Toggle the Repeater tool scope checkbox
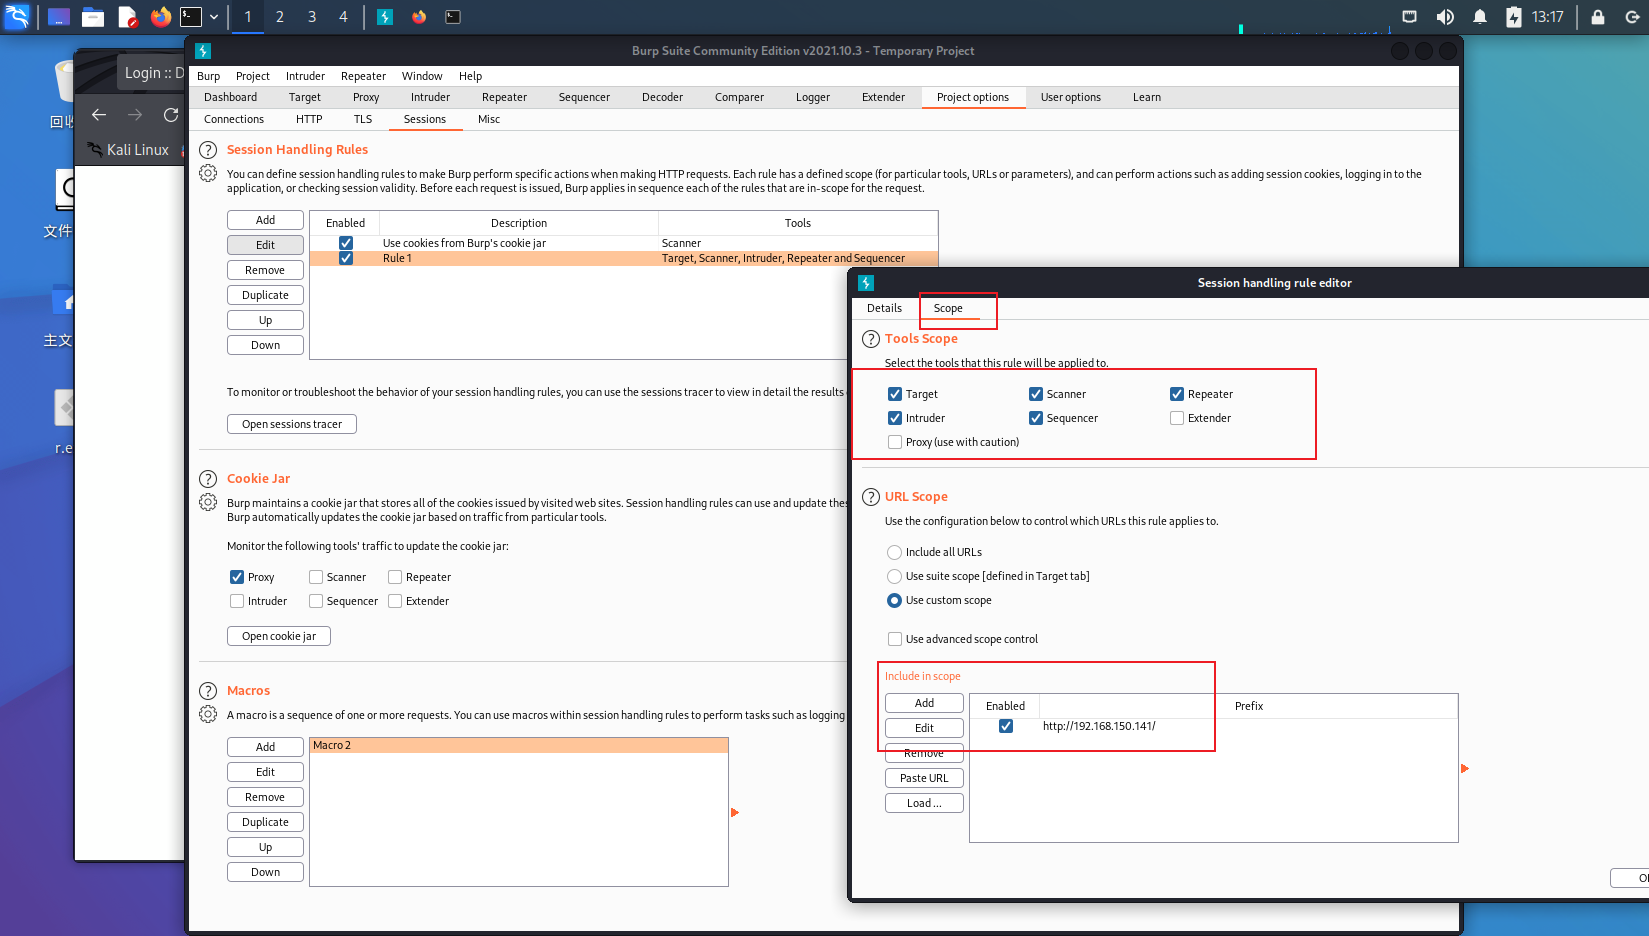 [1177, 394]
